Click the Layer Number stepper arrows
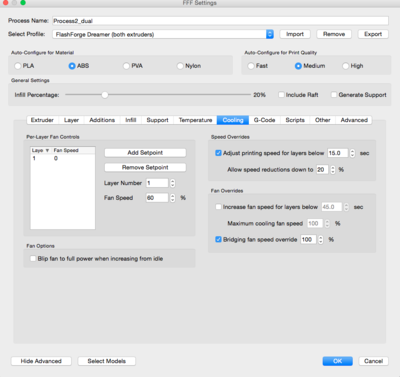The height and width of the screenshot is (377, 400). (x=173, y=183)
